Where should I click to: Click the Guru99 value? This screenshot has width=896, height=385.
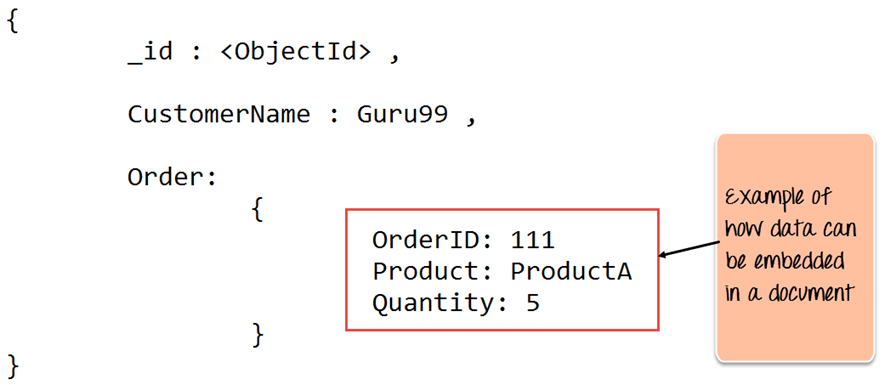click(x=402, y=114)
